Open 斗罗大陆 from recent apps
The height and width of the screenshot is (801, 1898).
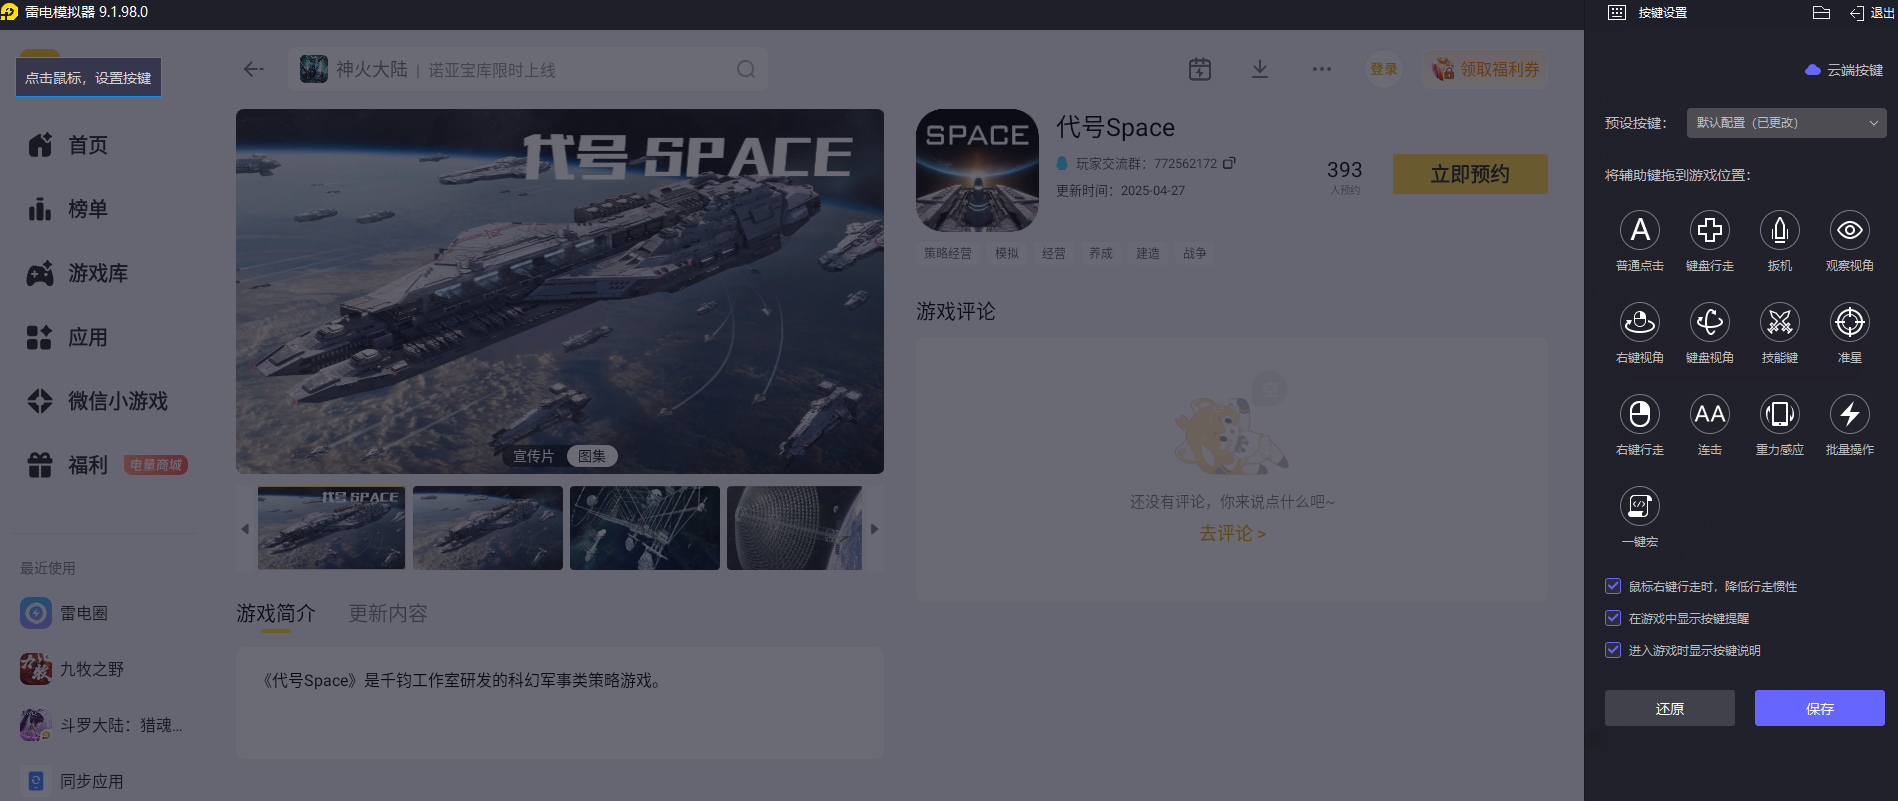point(101,725)
